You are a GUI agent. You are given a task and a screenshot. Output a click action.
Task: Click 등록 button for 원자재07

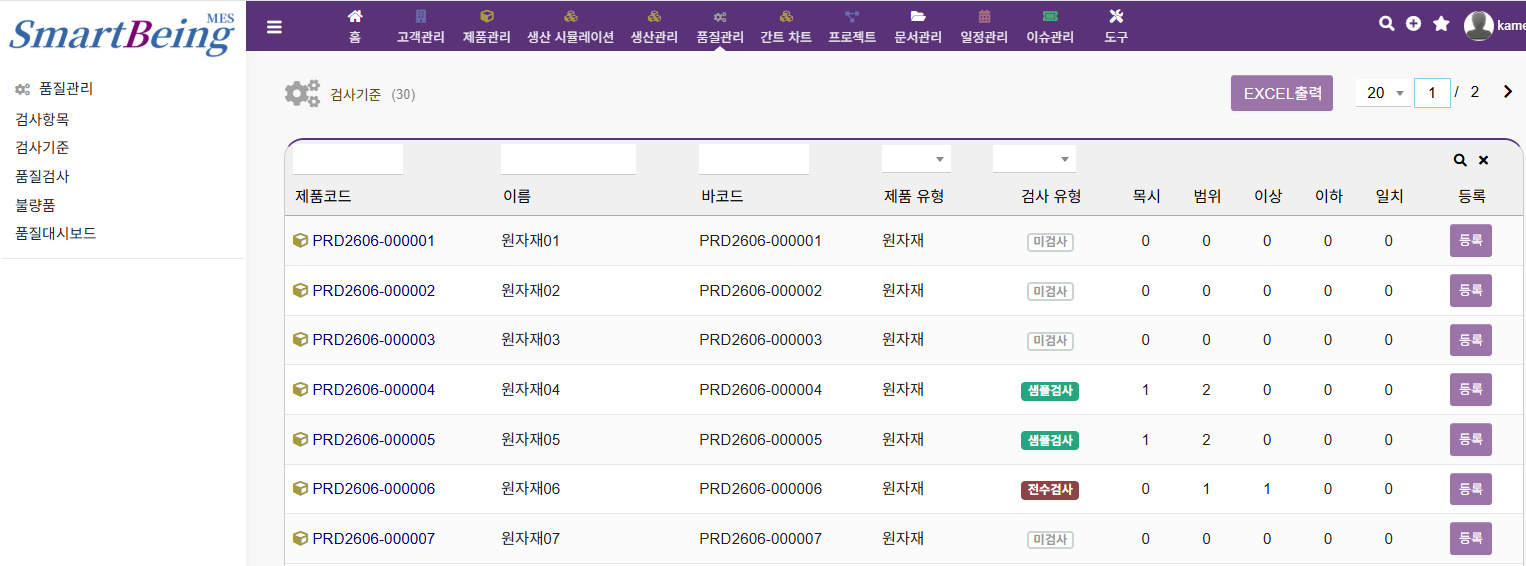click(x=1471, y=539)
